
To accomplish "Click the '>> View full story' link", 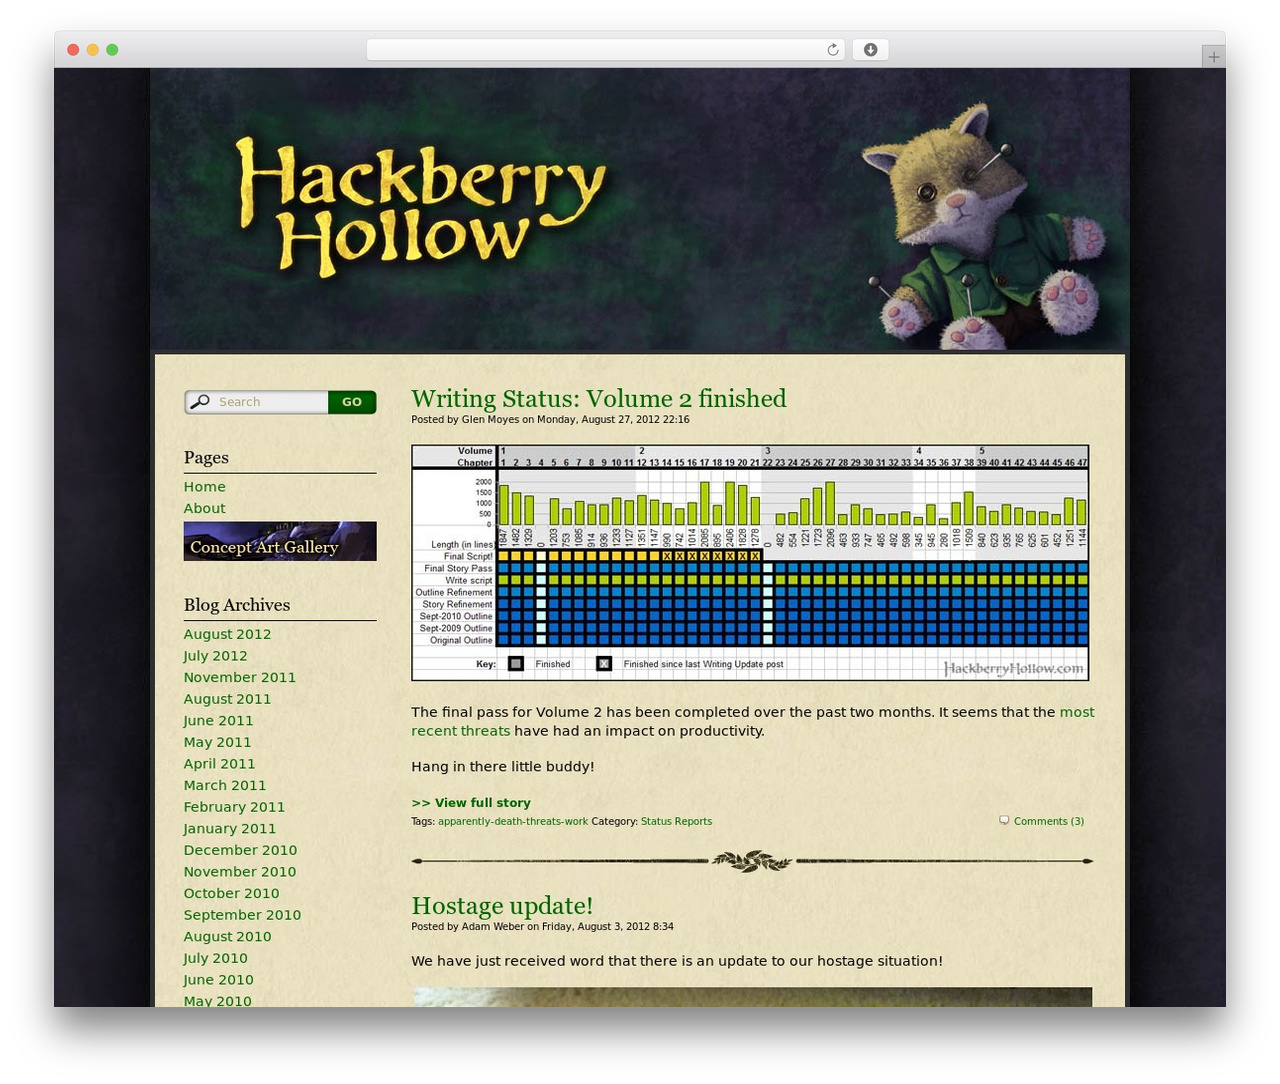I will tap(471, 803).
